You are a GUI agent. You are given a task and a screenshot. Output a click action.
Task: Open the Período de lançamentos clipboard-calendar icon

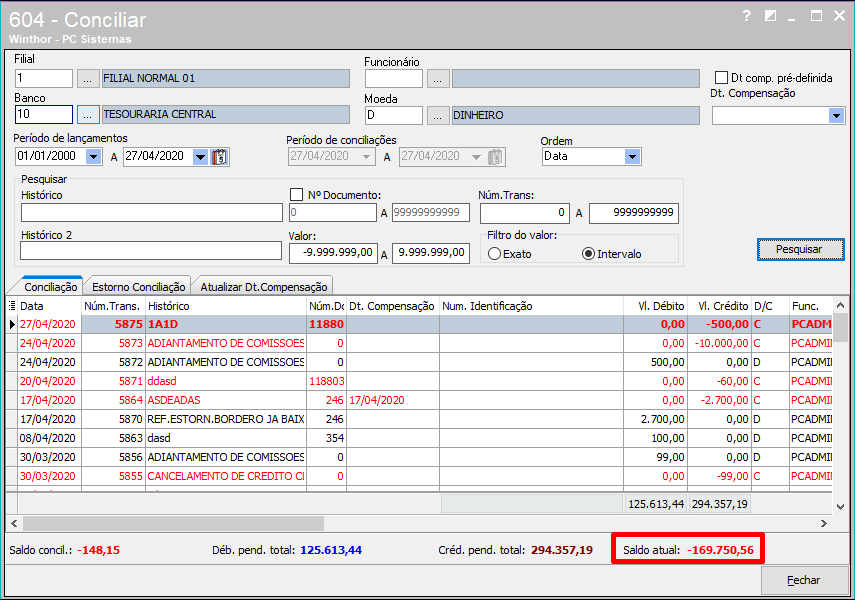[x=219, y=157]
